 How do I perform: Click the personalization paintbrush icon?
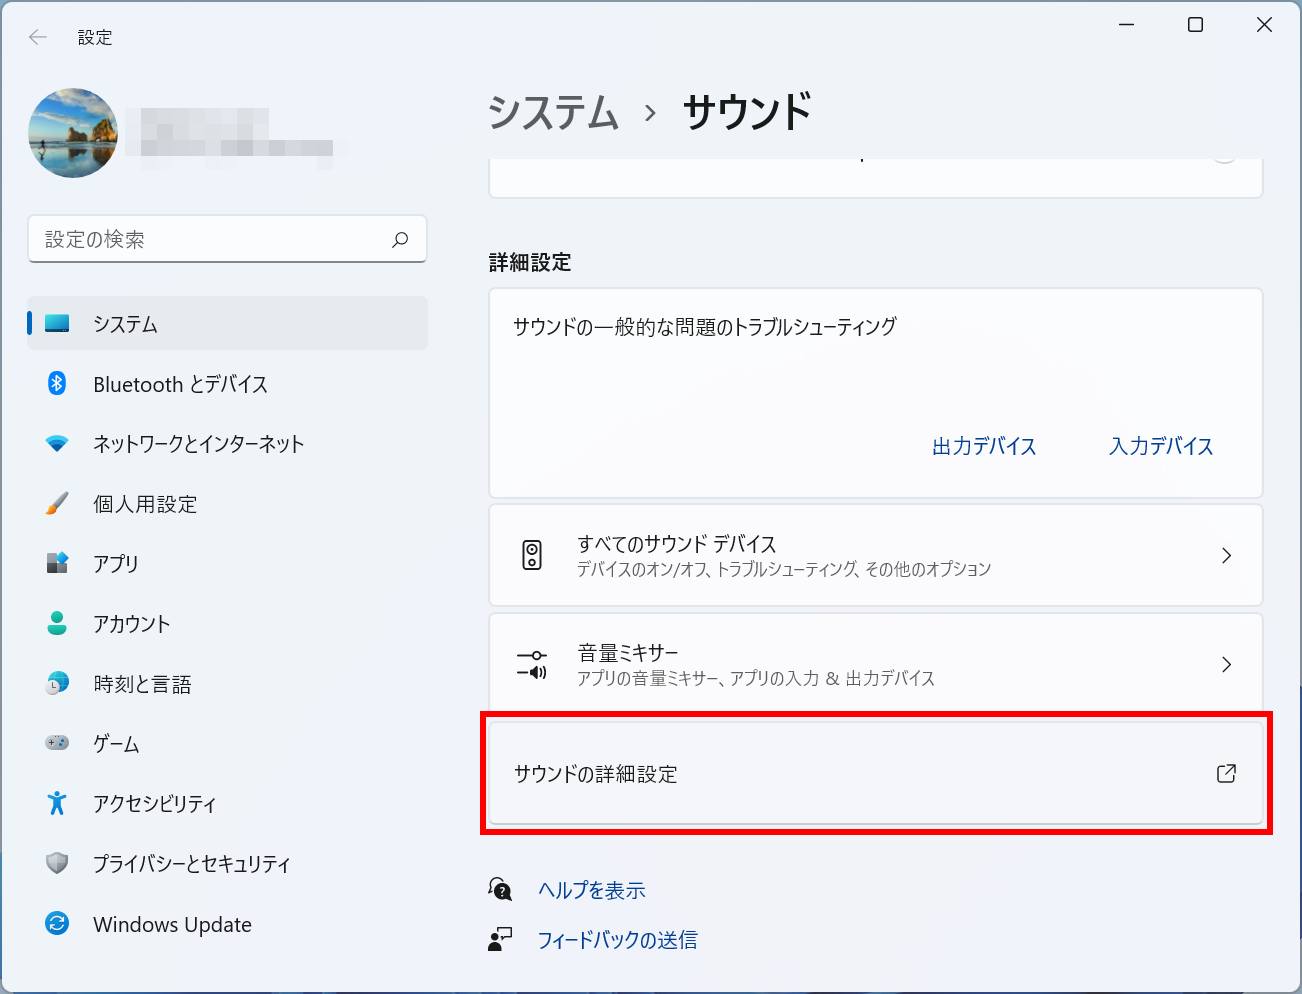pos(57,504)
